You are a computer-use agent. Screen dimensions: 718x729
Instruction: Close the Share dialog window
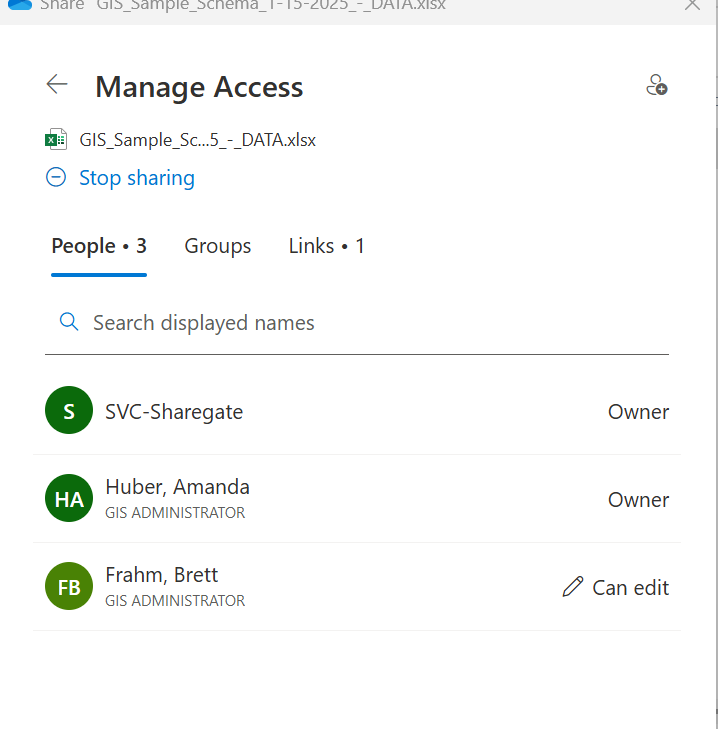pyautogui.click(x=692, y=5)
